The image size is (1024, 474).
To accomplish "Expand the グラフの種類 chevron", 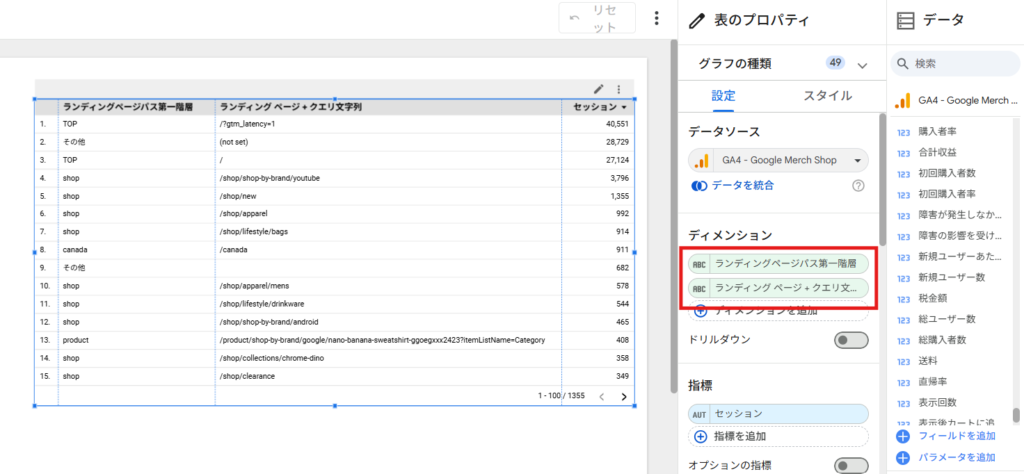I will [x=863, y=64].
